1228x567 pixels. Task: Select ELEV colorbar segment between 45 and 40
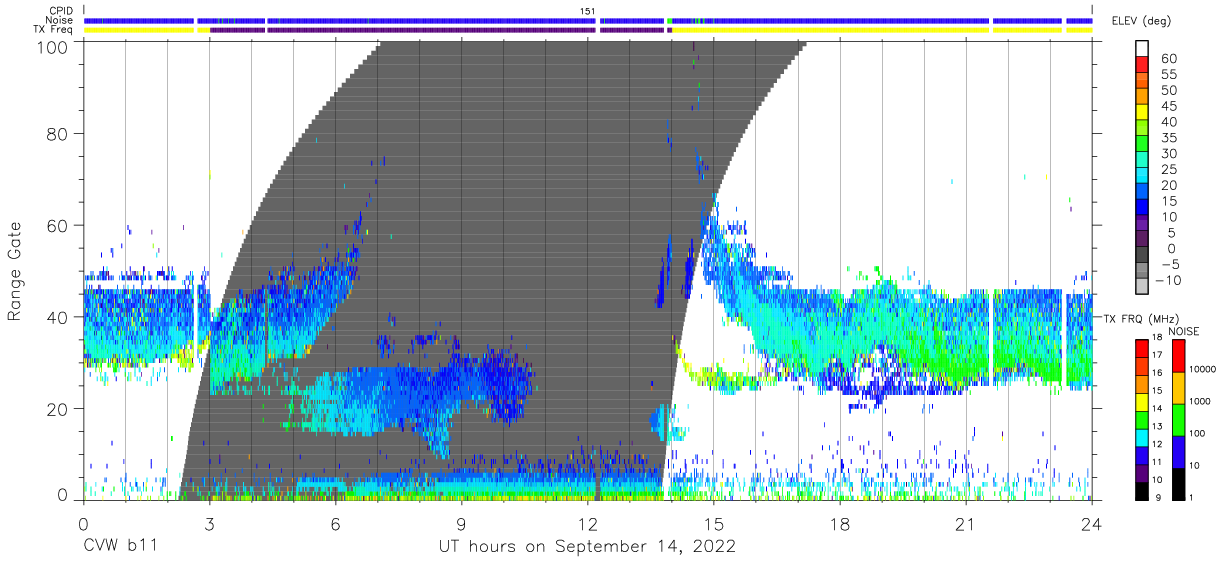pyautogui.click(x=1142, y=114)
